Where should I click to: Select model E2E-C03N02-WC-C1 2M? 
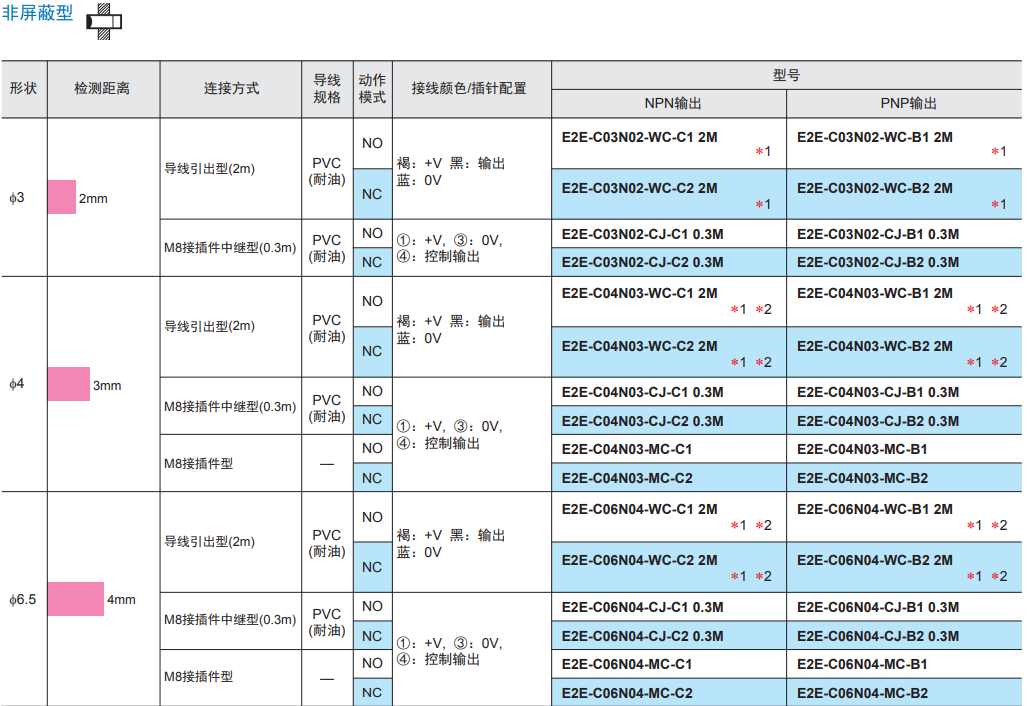pos(639,137)
